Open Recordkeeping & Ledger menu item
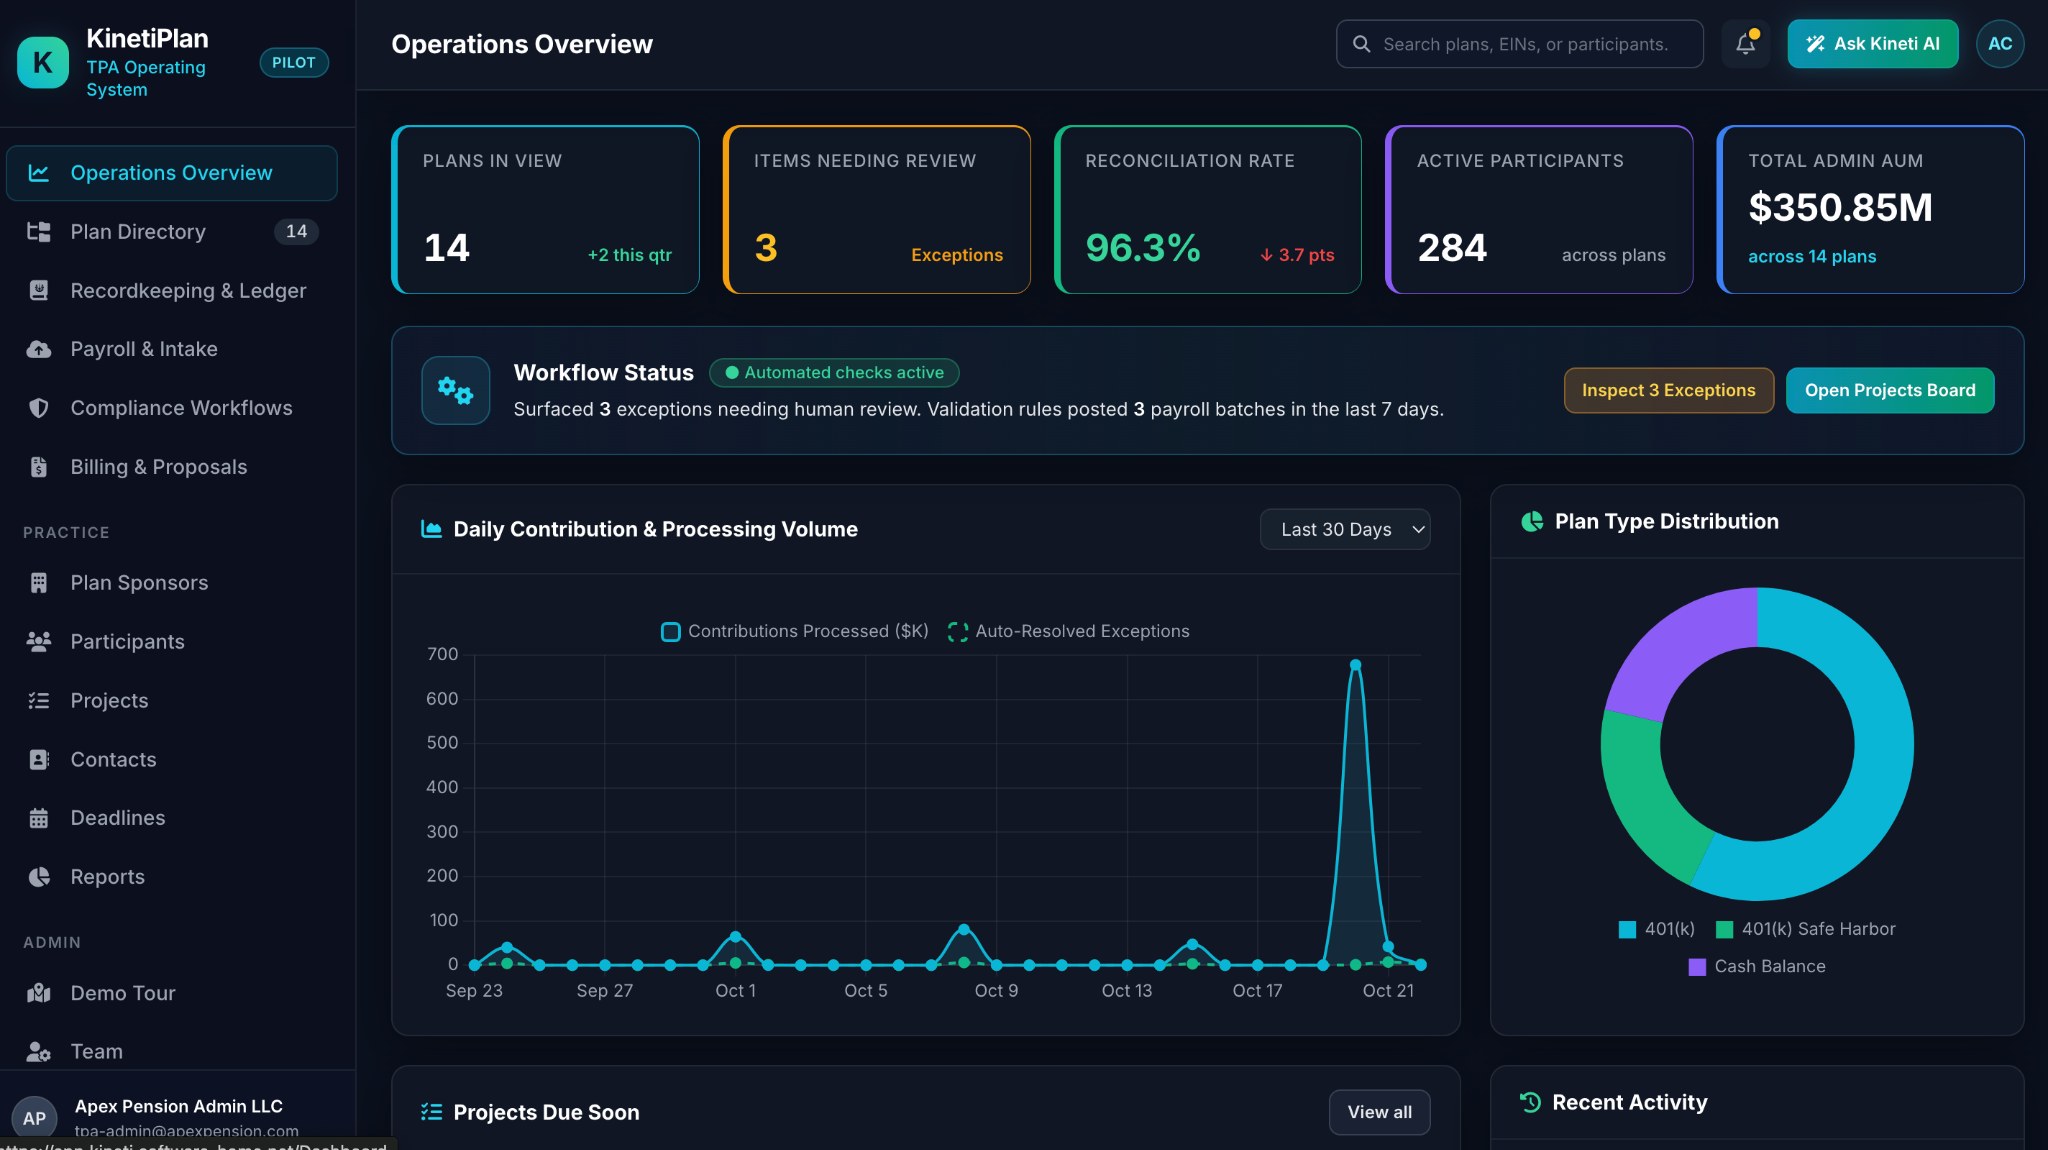This screenshot has height=1150, width=2048. pos(172,291)
